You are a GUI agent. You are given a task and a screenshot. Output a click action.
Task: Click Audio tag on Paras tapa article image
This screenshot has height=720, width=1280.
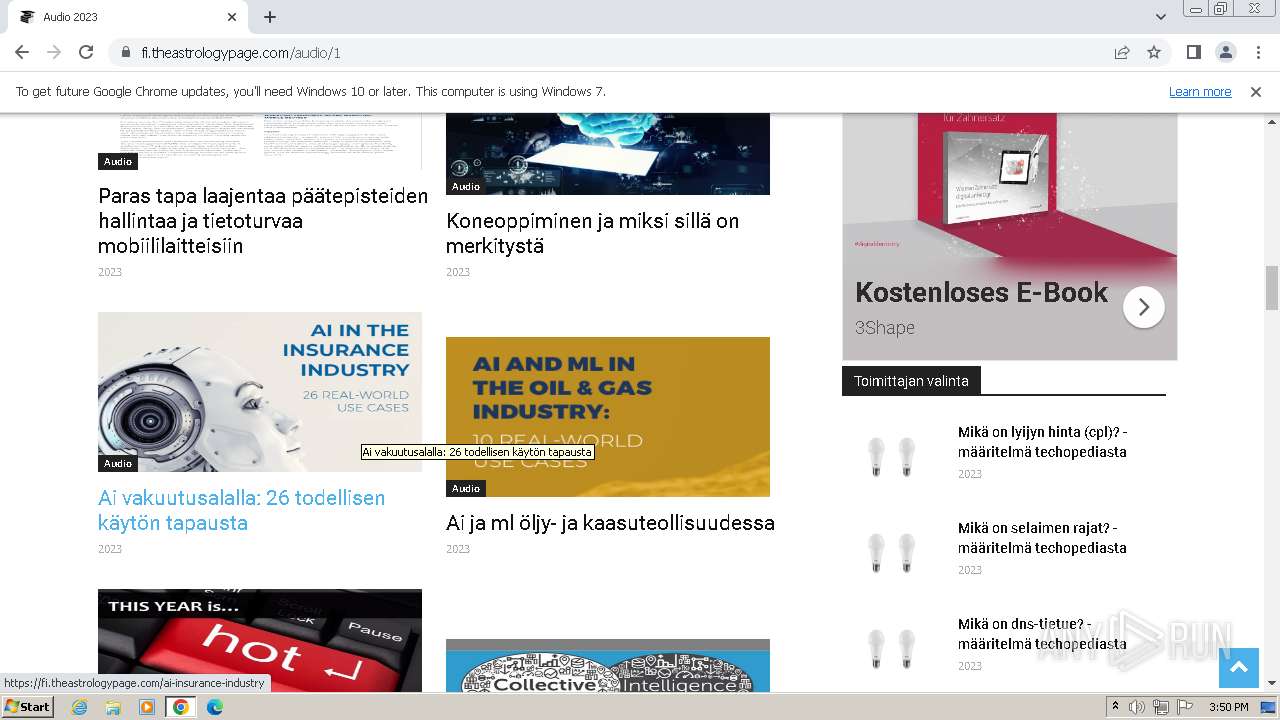(x=118, y=161)
